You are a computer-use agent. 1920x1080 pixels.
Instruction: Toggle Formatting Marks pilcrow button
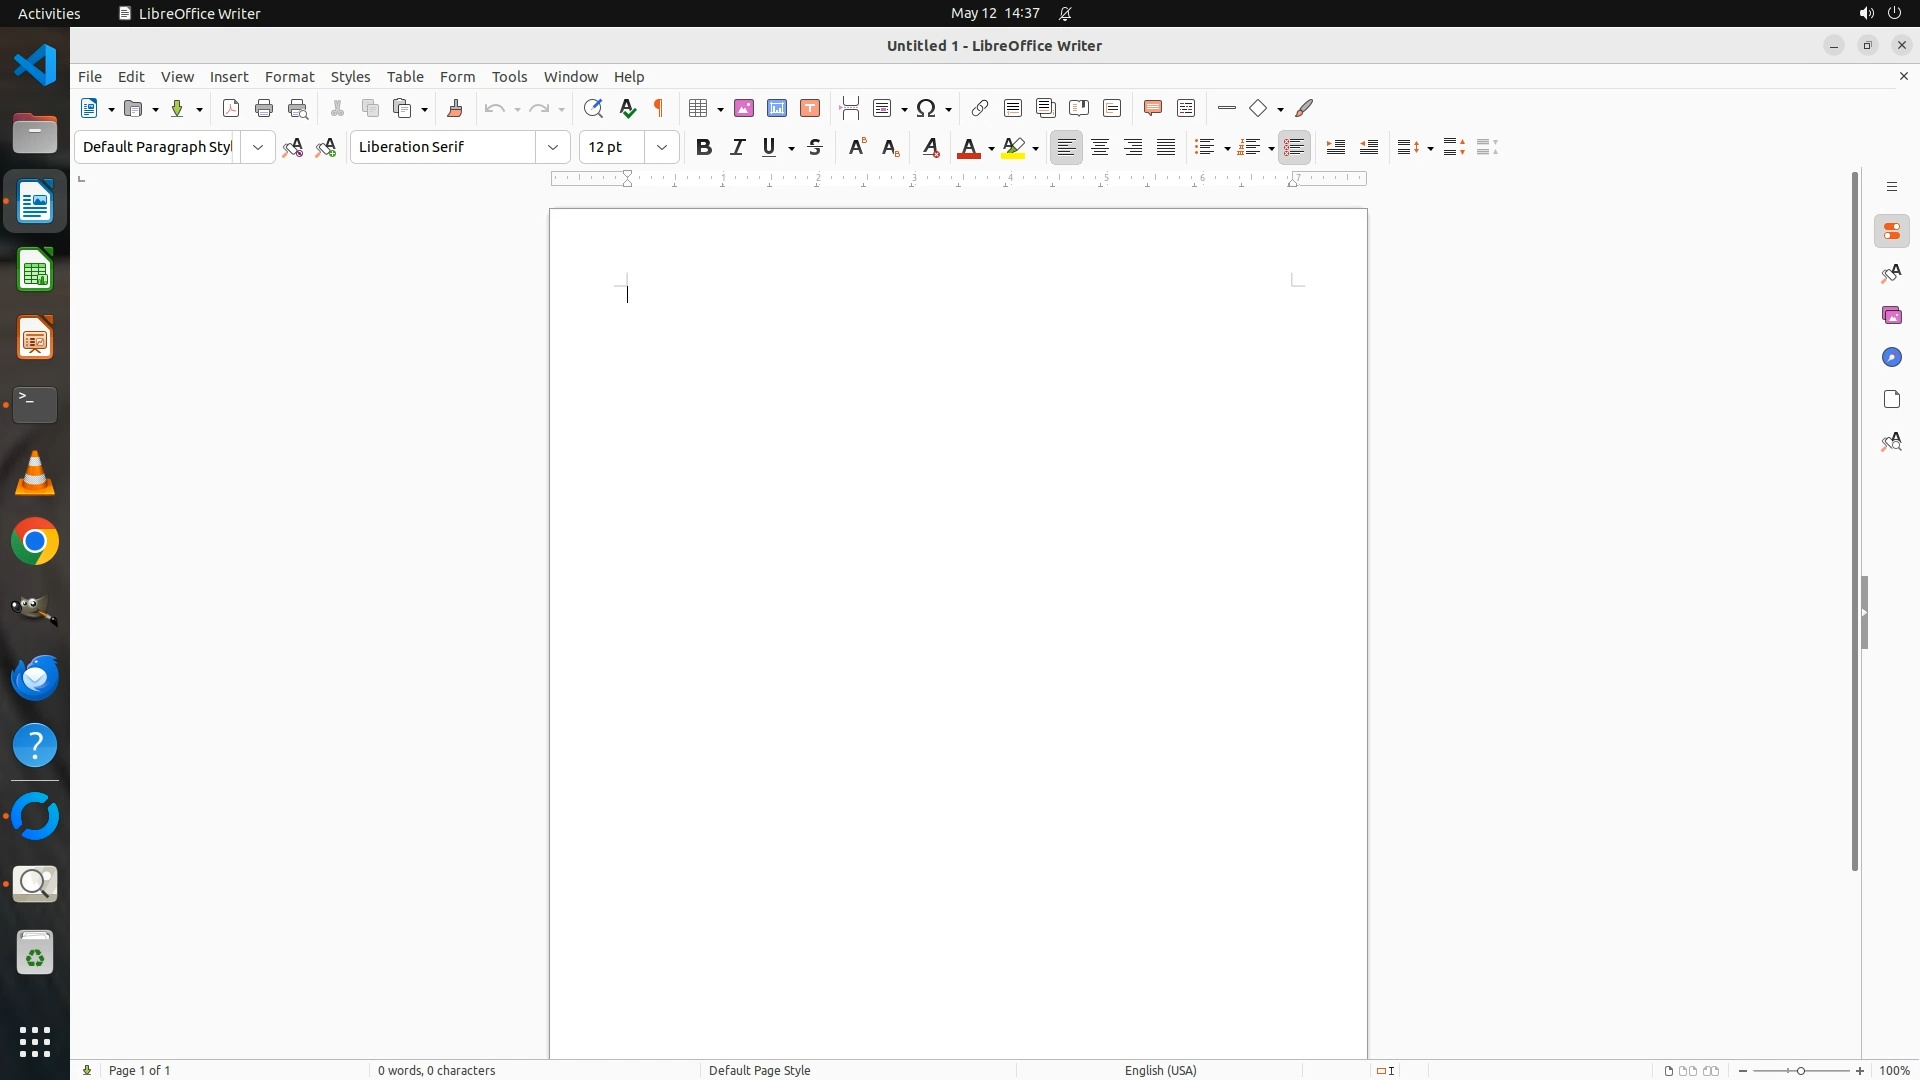[659, 108]
